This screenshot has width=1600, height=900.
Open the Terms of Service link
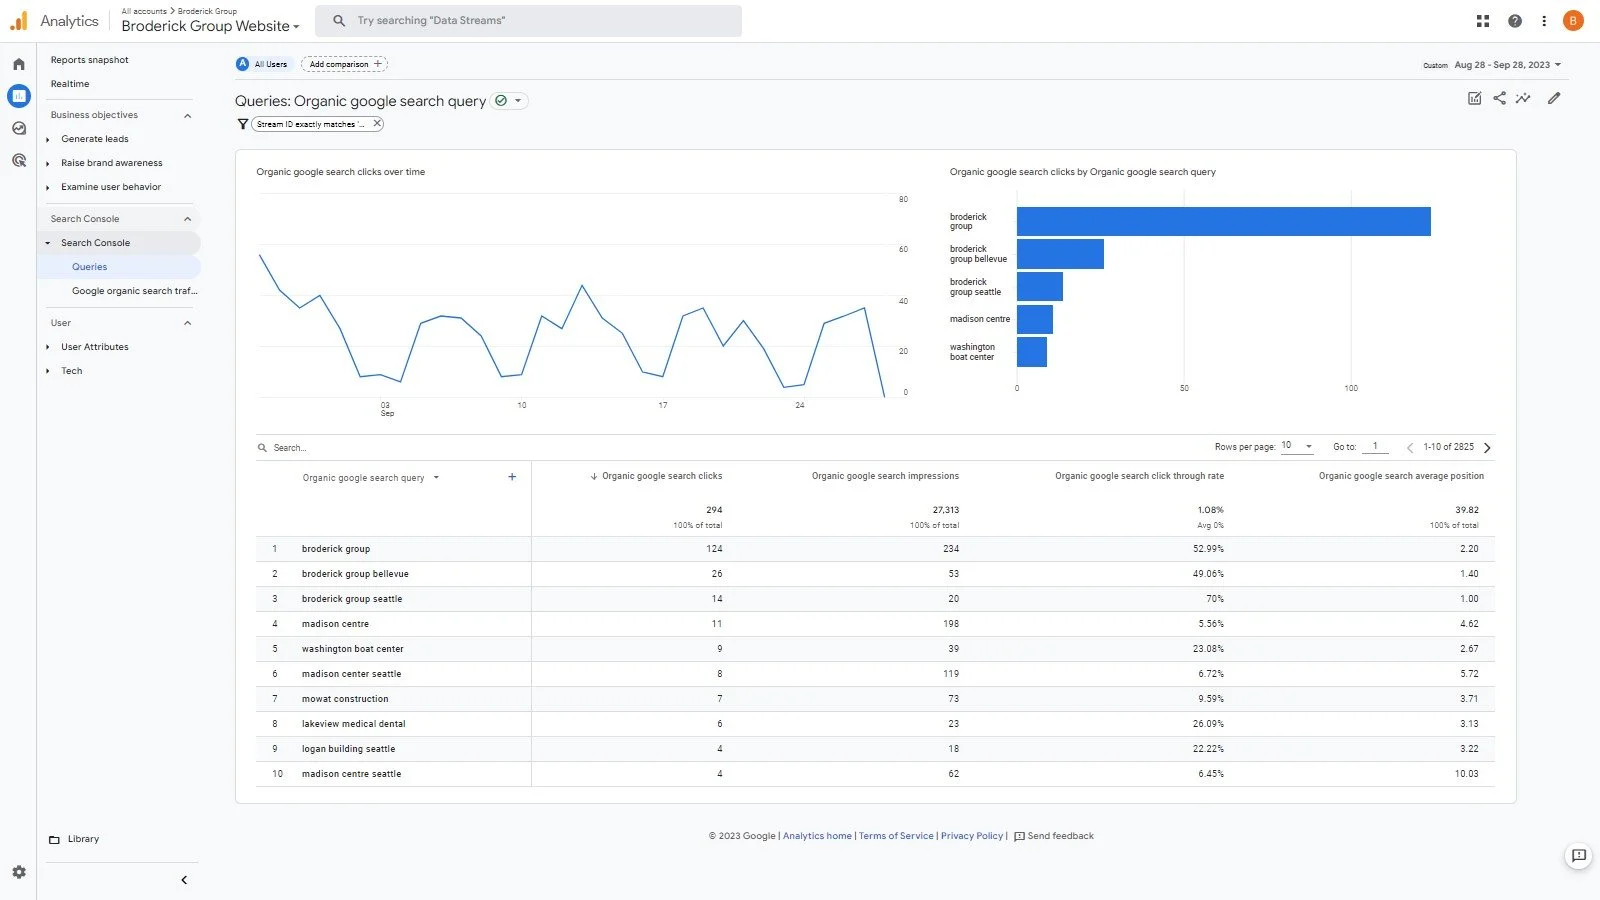[895, 835]
